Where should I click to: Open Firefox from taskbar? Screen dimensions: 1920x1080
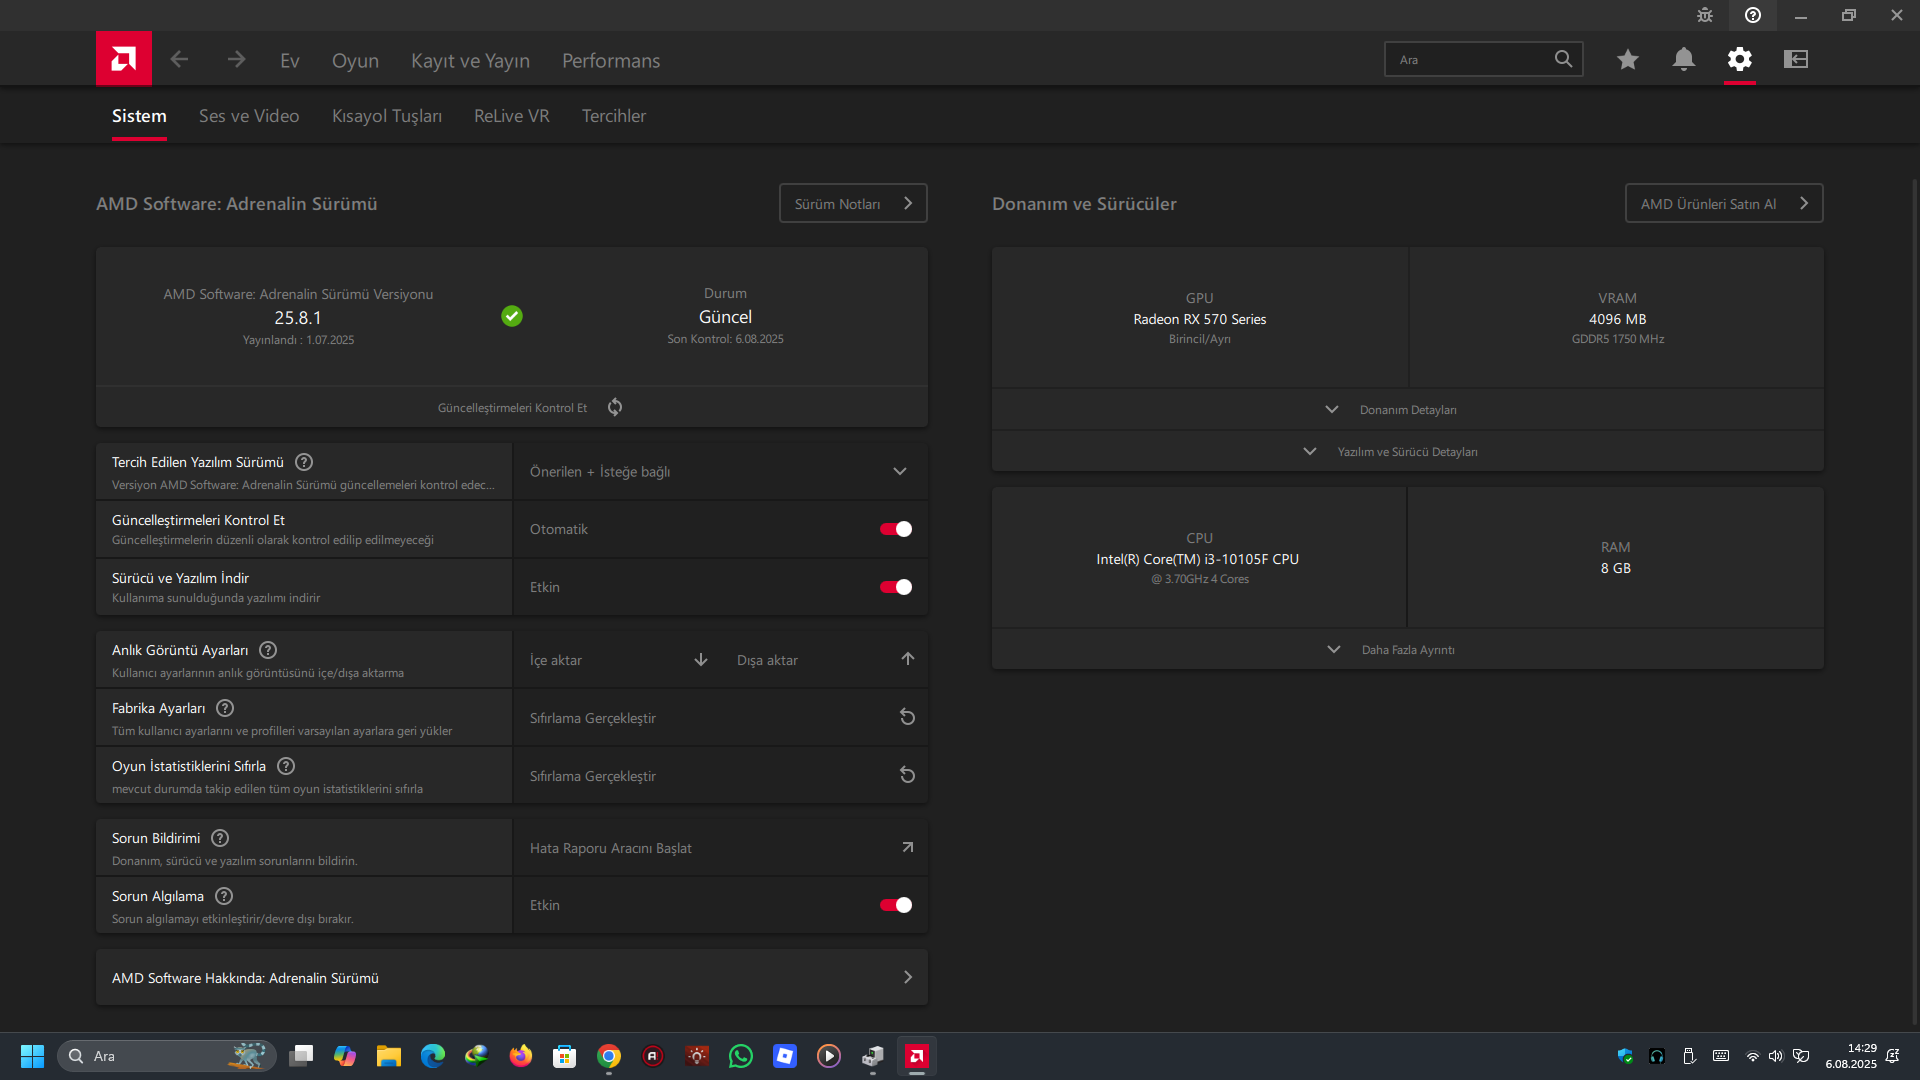tap(521, 1056)
